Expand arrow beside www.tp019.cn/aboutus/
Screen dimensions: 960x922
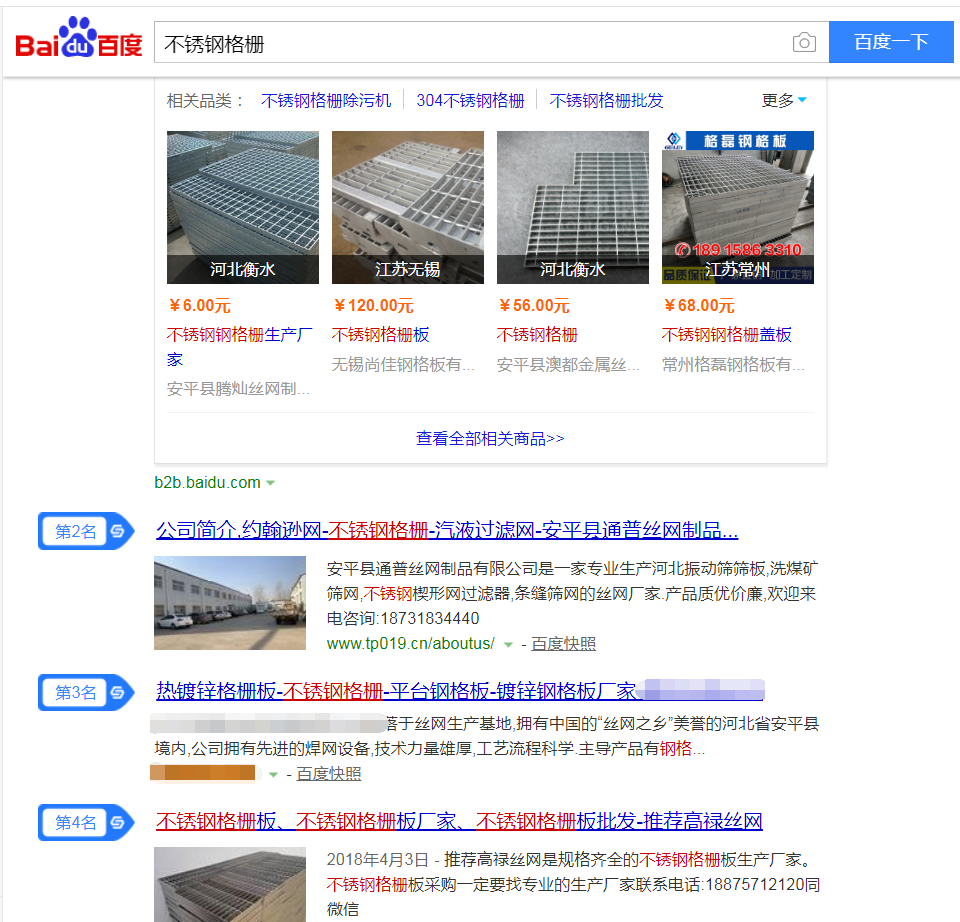[x=508, y=645]
